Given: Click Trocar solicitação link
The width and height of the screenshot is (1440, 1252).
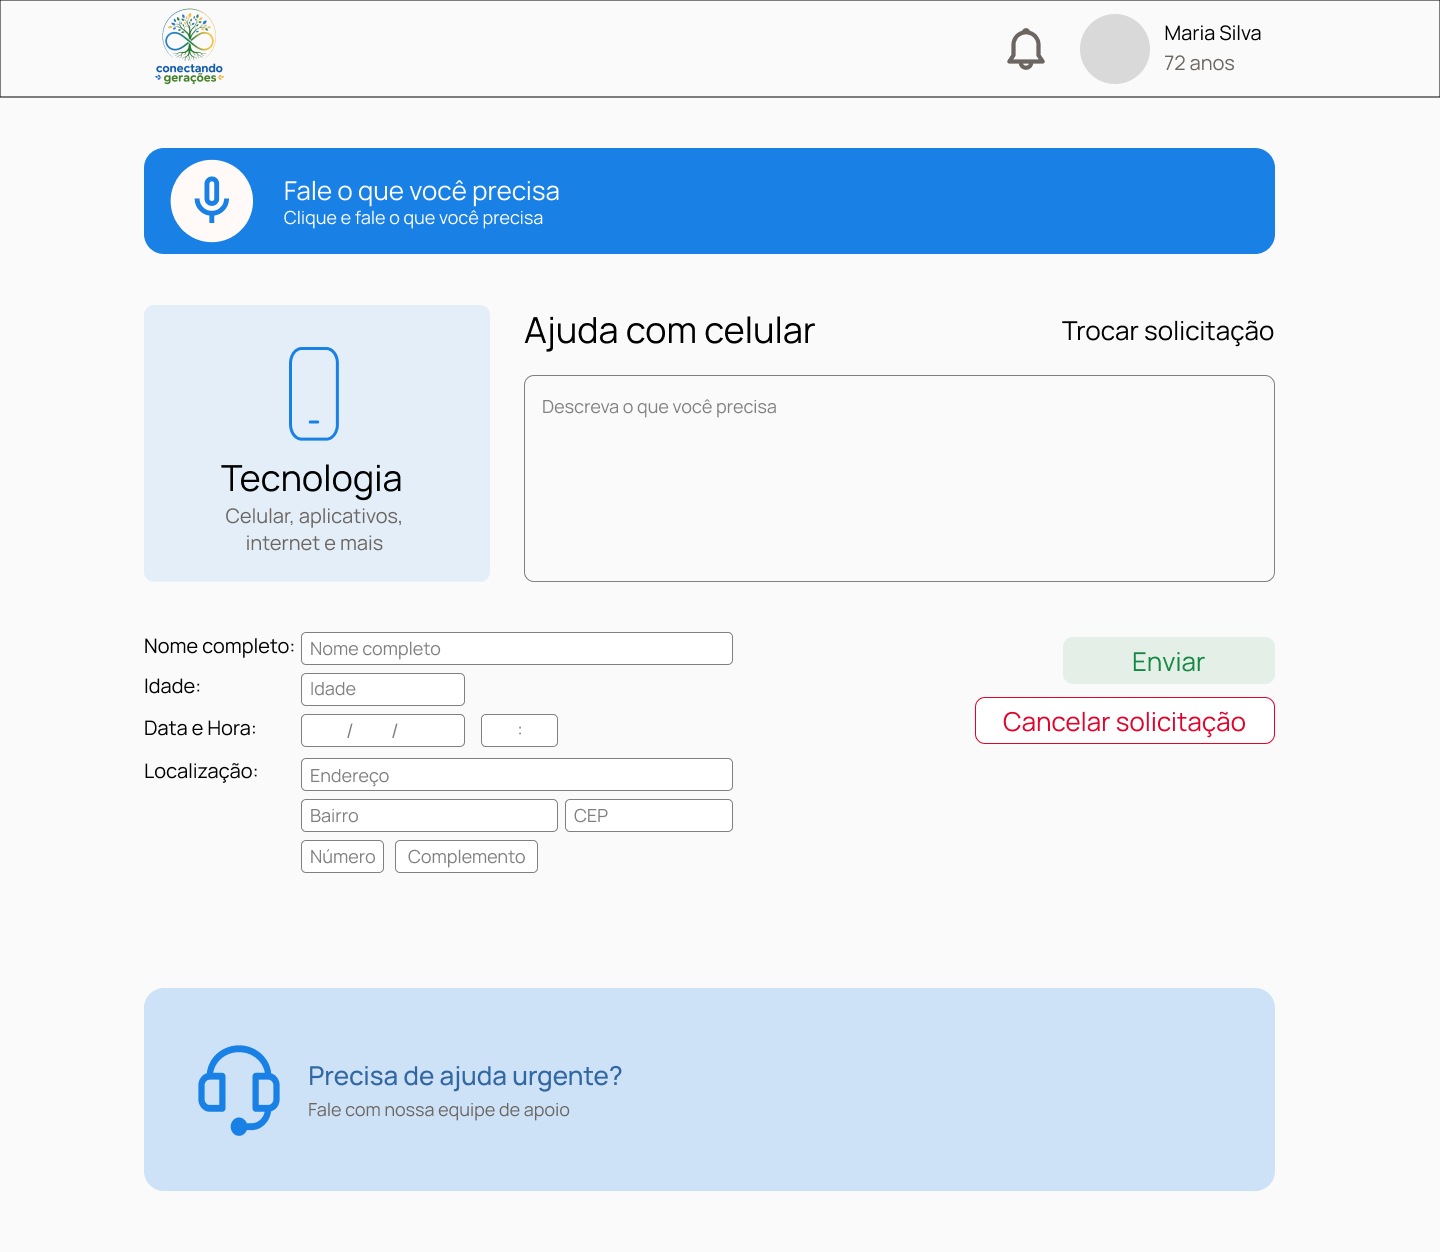Looking at the screenshot, I should pos(1167,331).
